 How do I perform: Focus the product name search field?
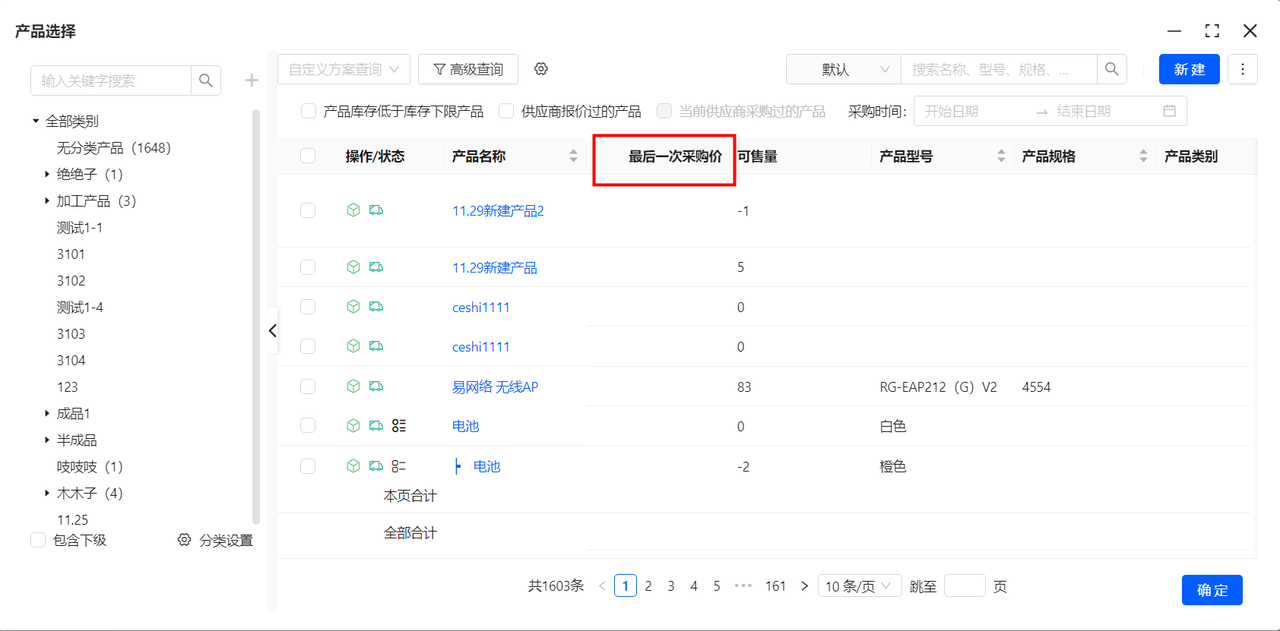pos(999,69)
